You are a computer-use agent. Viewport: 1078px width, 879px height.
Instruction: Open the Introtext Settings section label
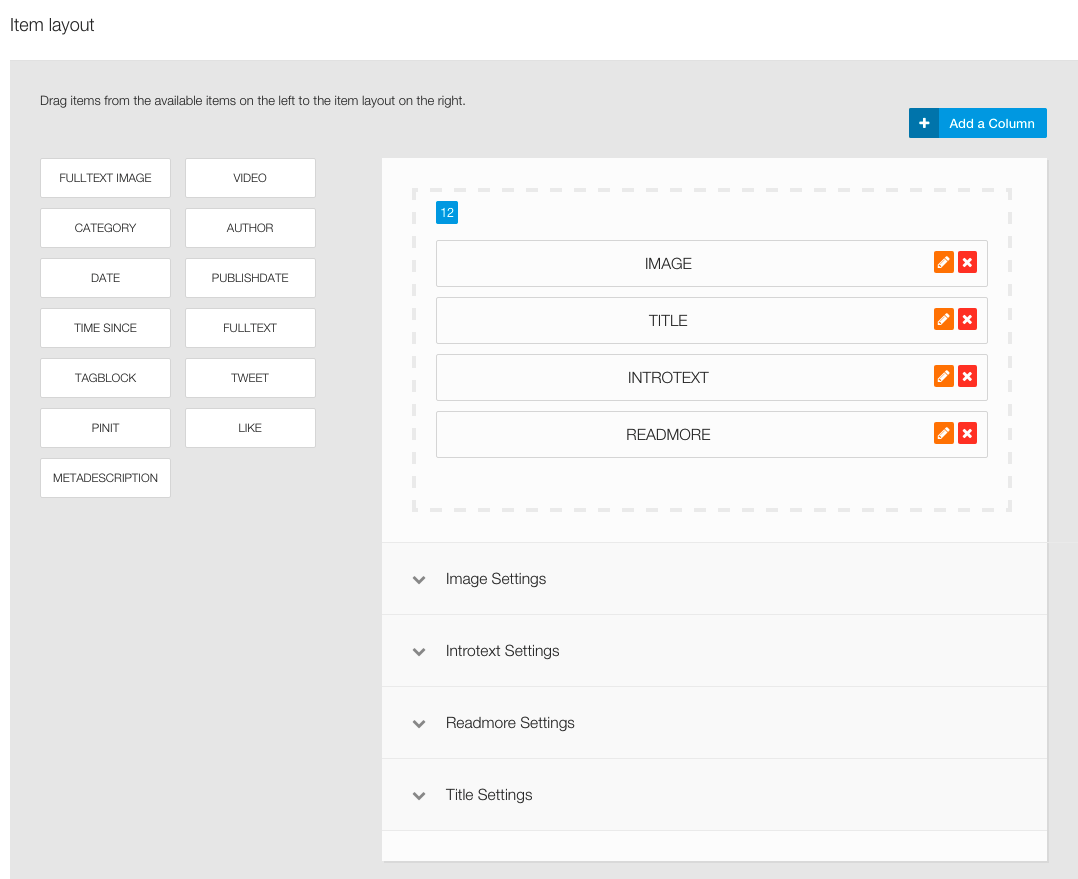503,651
